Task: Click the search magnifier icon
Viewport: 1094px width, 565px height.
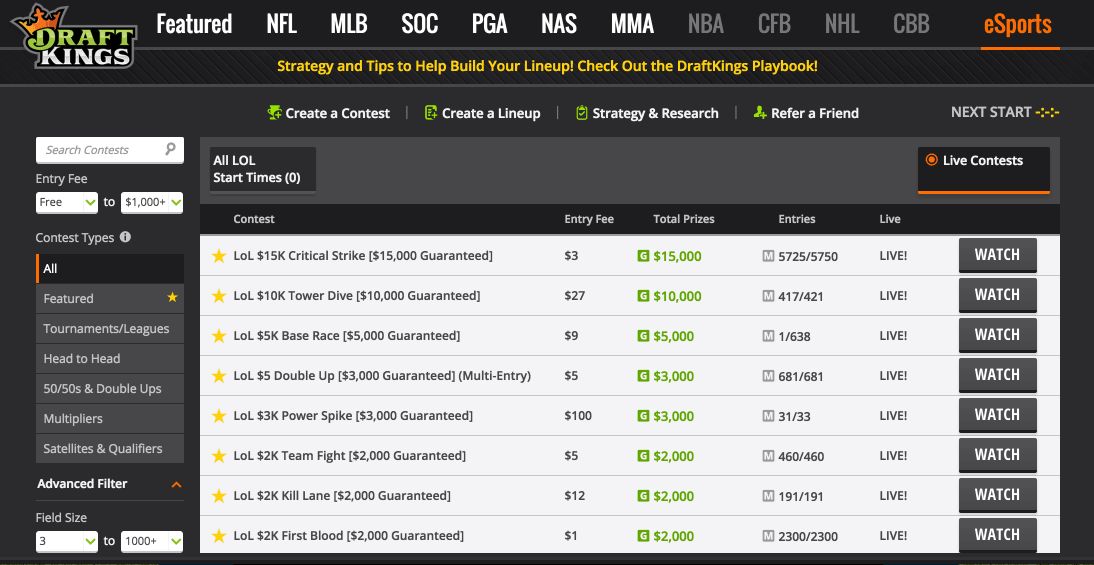Action: coord(170,149)
